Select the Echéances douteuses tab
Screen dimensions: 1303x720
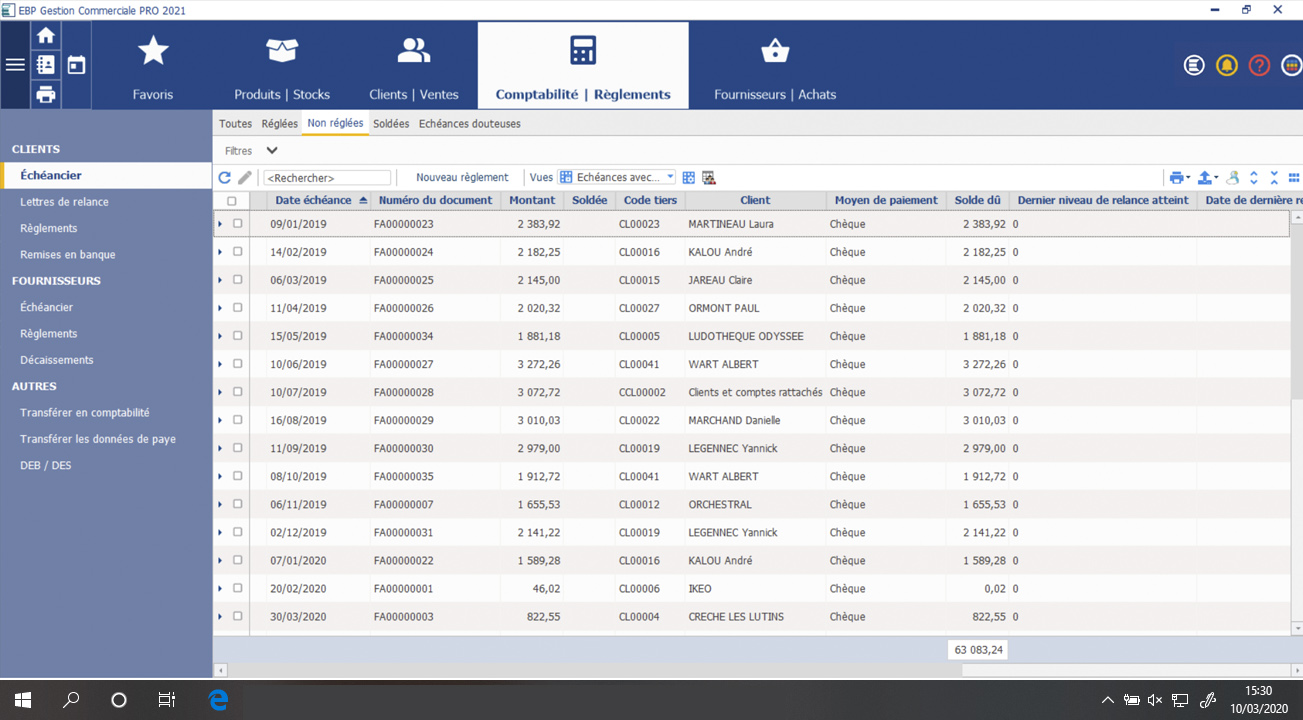(470, 124)
